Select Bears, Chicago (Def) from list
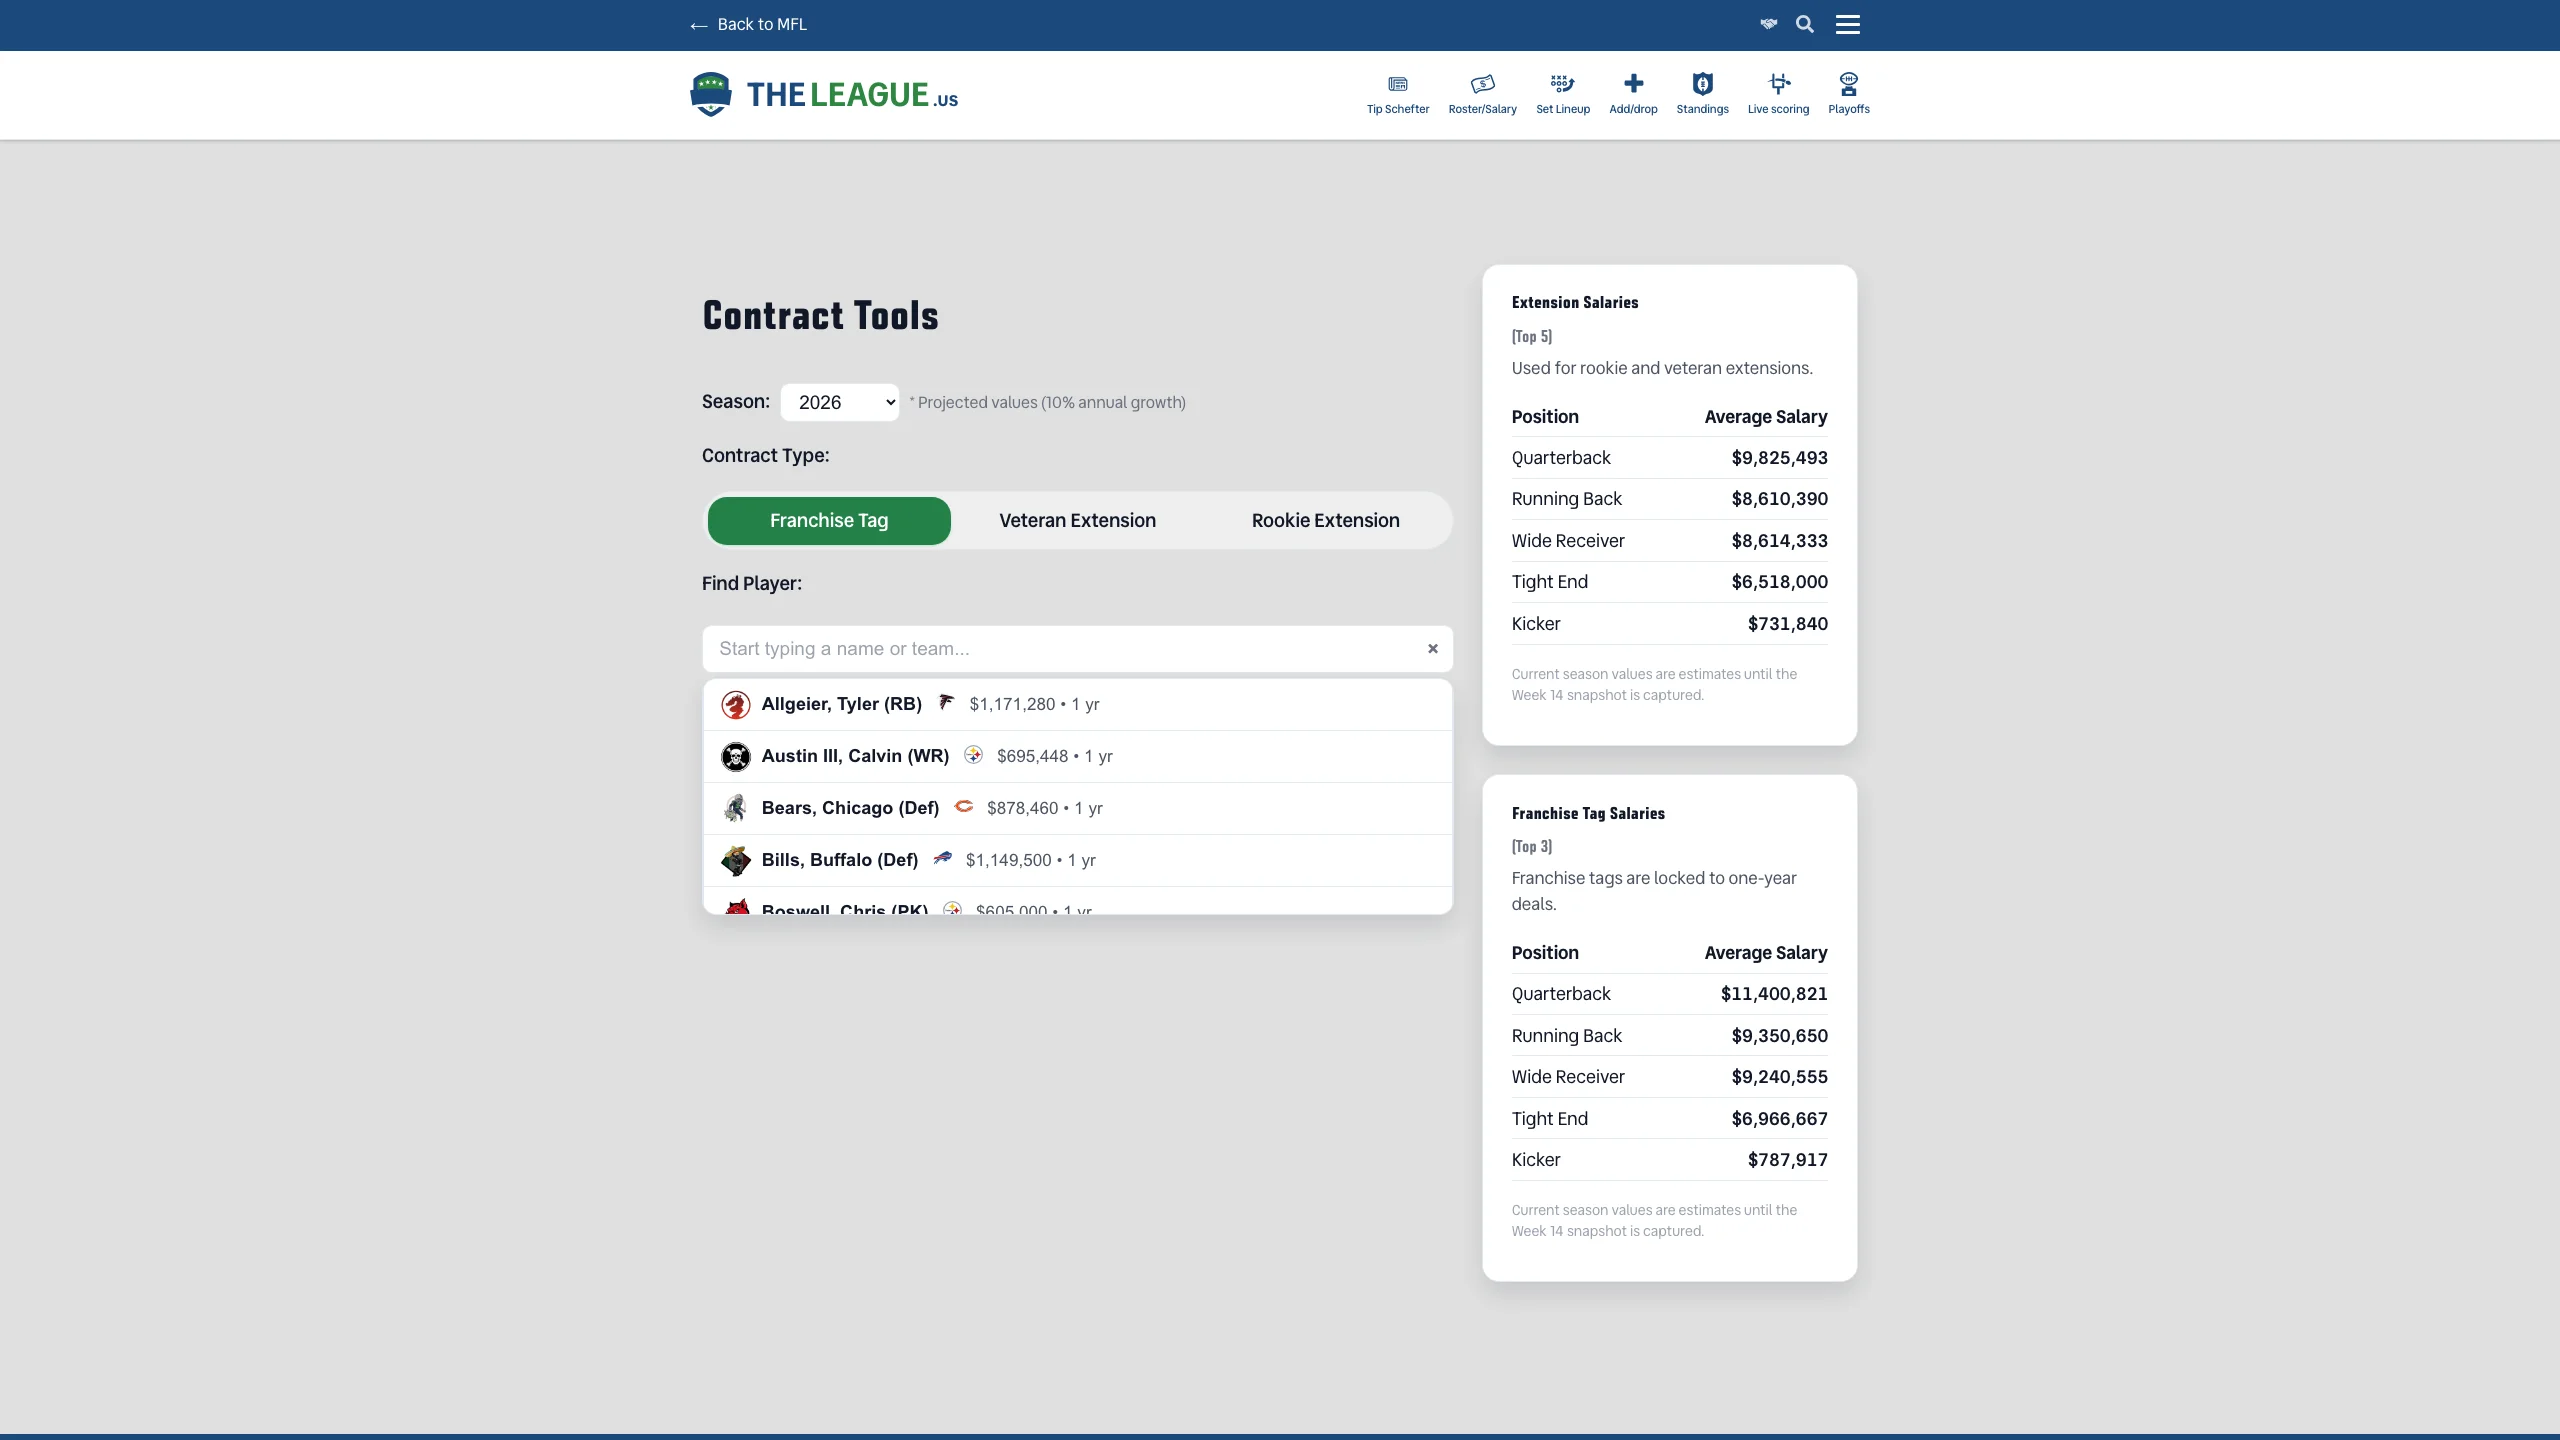 (x=1077, y=809)
